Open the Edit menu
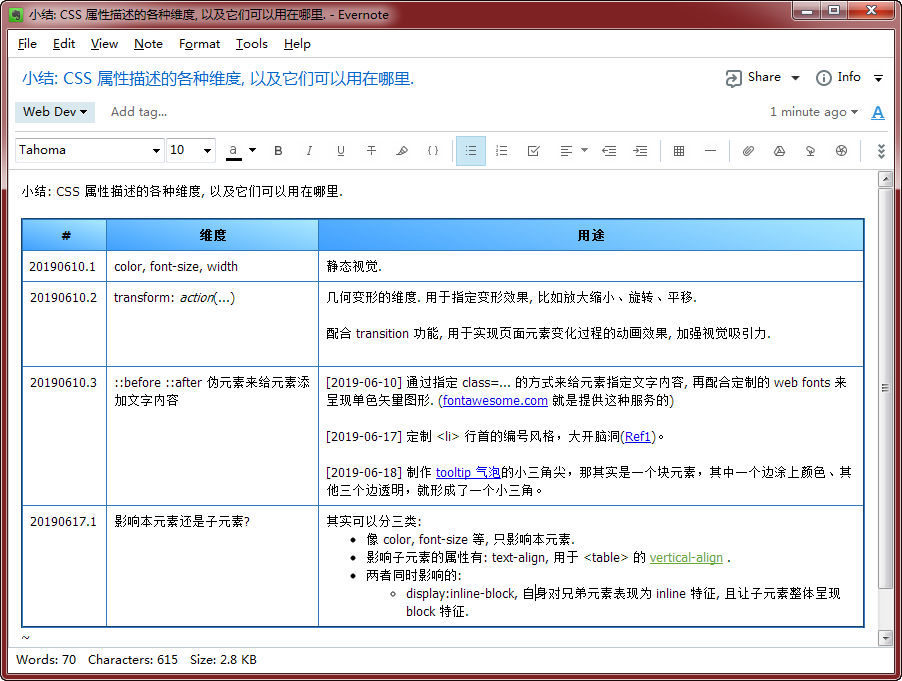Viewport: 902px width, 681px height. pos(63,44)
